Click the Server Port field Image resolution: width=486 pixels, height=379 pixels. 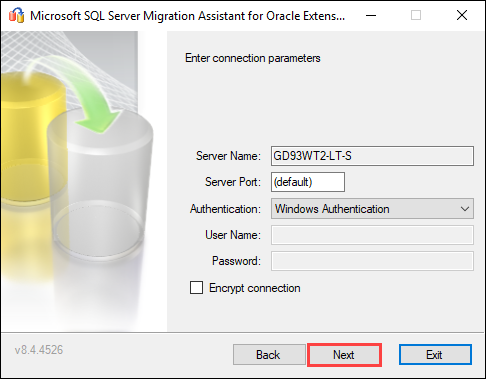click(x=308, y=182)
